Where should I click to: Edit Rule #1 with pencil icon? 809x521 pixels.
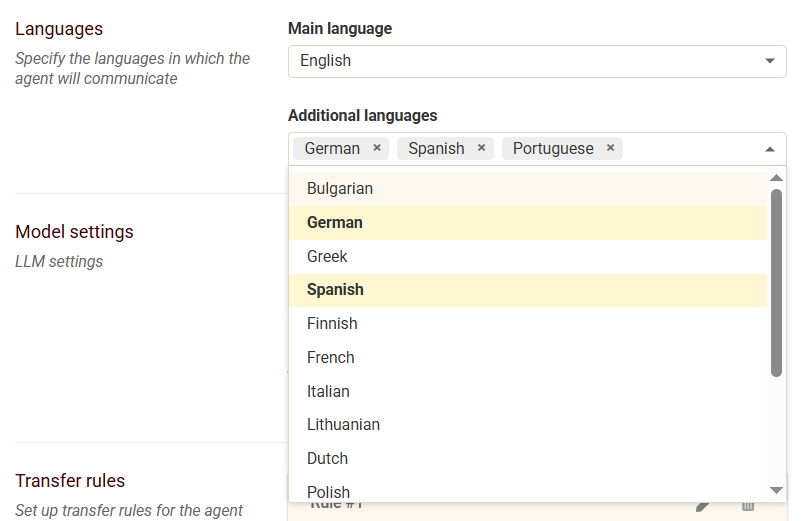(702, 506)
